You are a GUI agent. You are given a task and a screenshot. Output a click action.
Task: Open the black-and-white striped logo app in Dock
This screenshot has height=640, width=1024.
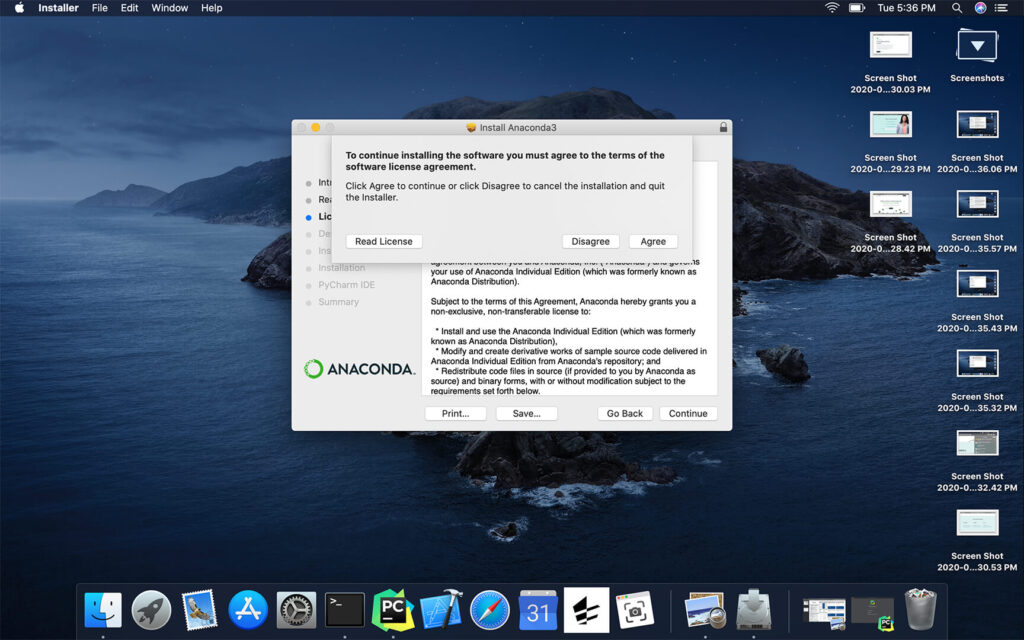(x=586, y=611)
